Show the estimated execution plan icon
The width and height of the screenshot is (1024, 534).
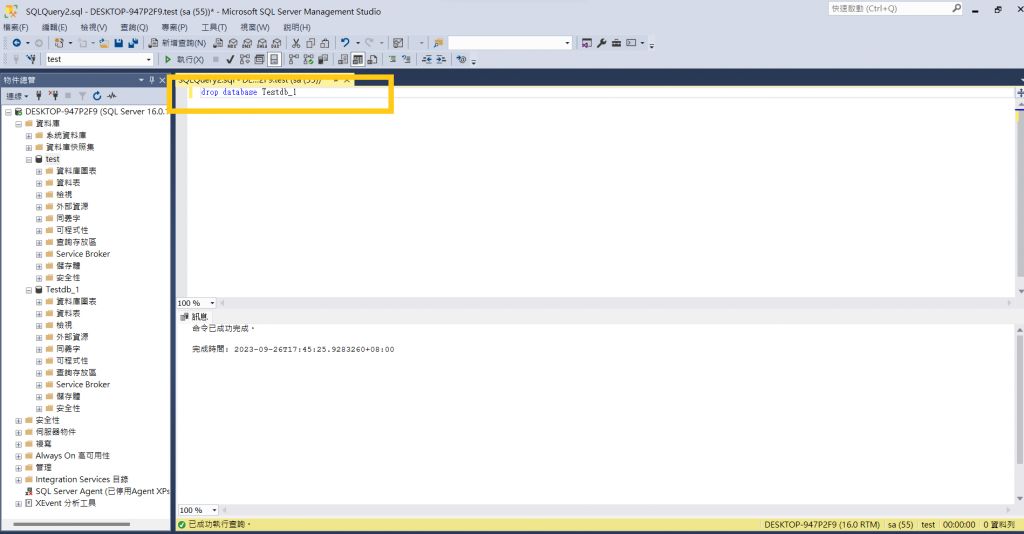[245, 59]
